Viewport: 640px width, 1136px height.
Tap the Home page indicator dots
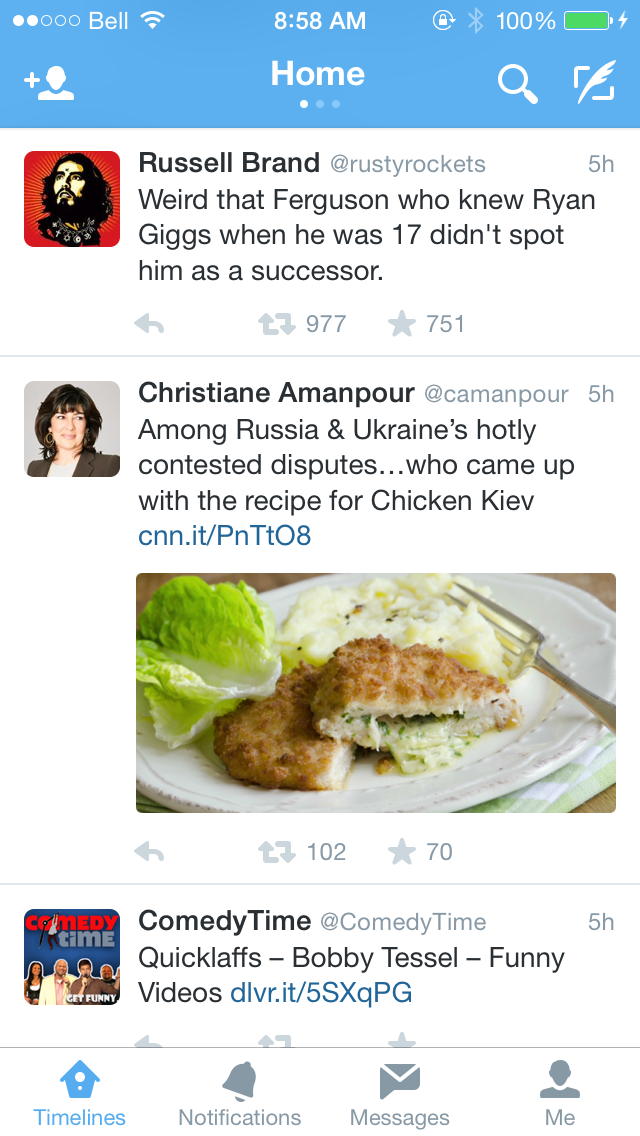pos(320,104)
